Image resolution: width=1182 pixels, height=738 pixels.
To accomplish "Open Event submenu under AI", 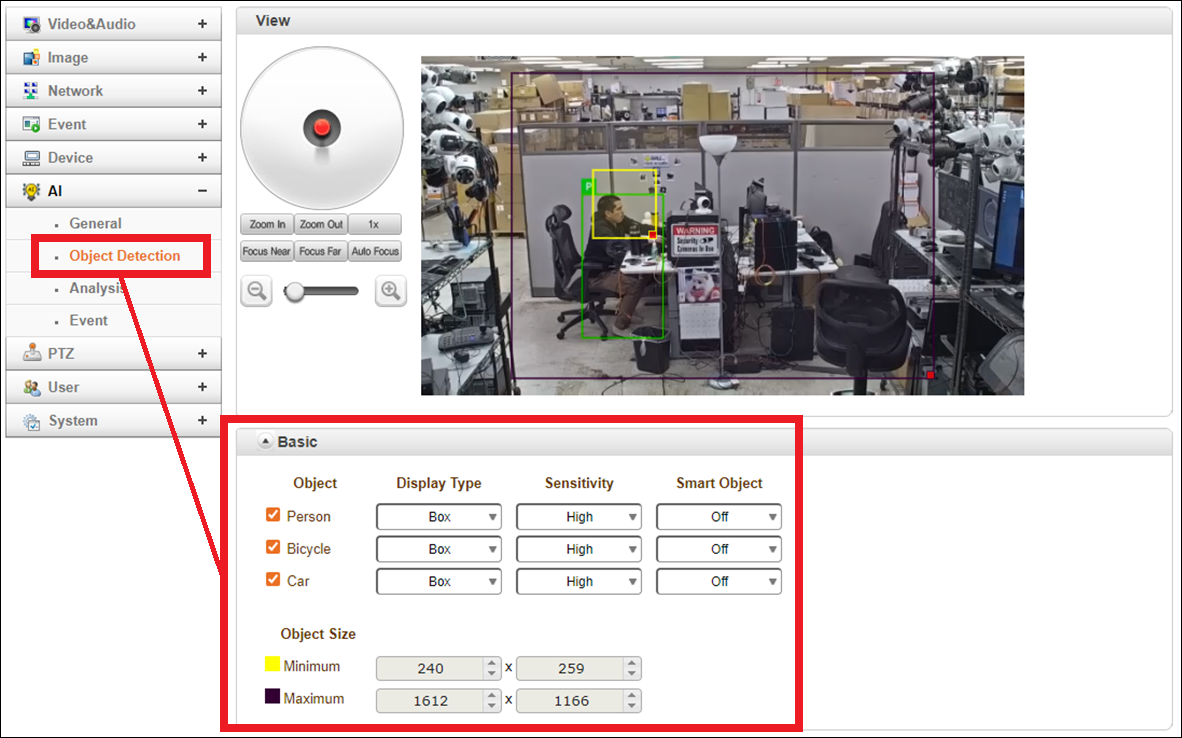I will [88, 320].
